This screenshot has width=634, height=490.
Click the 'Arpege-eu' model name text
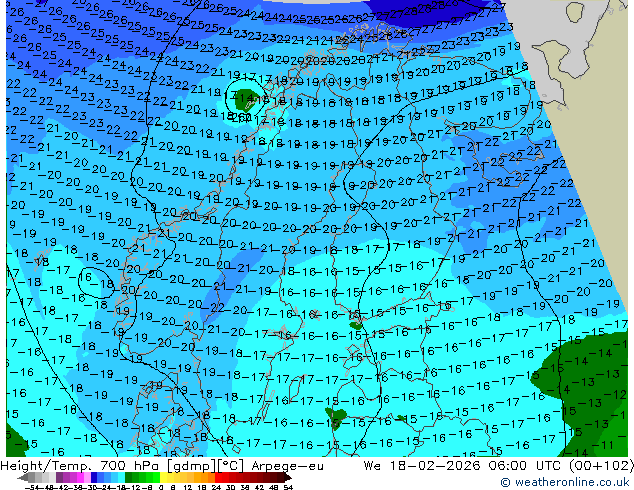pyautogui.click(x=287, y=466)
